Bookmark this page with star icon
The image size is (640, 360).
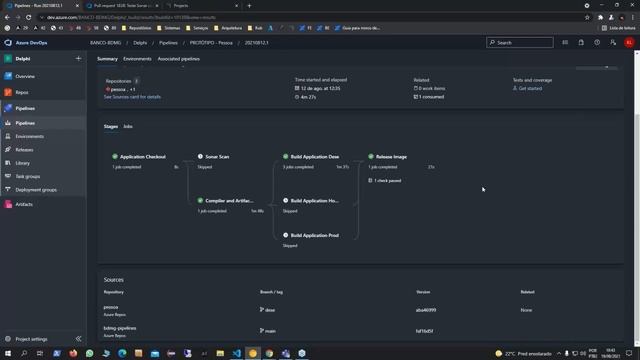pos(587,18)
